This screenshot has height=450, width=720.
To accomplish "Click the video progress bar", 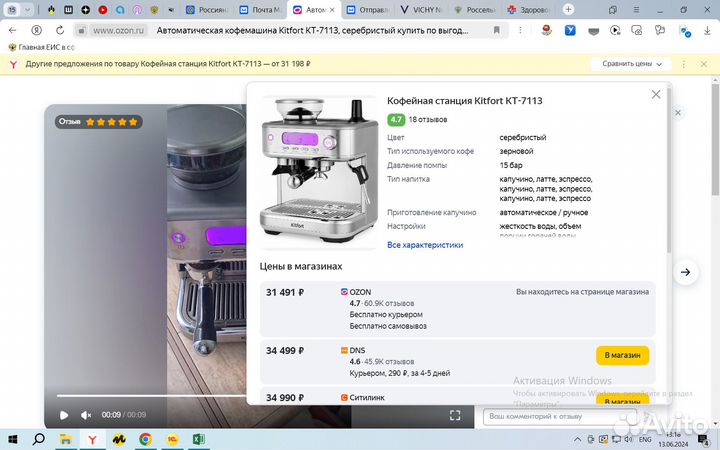I will click(x=150, y=396).
